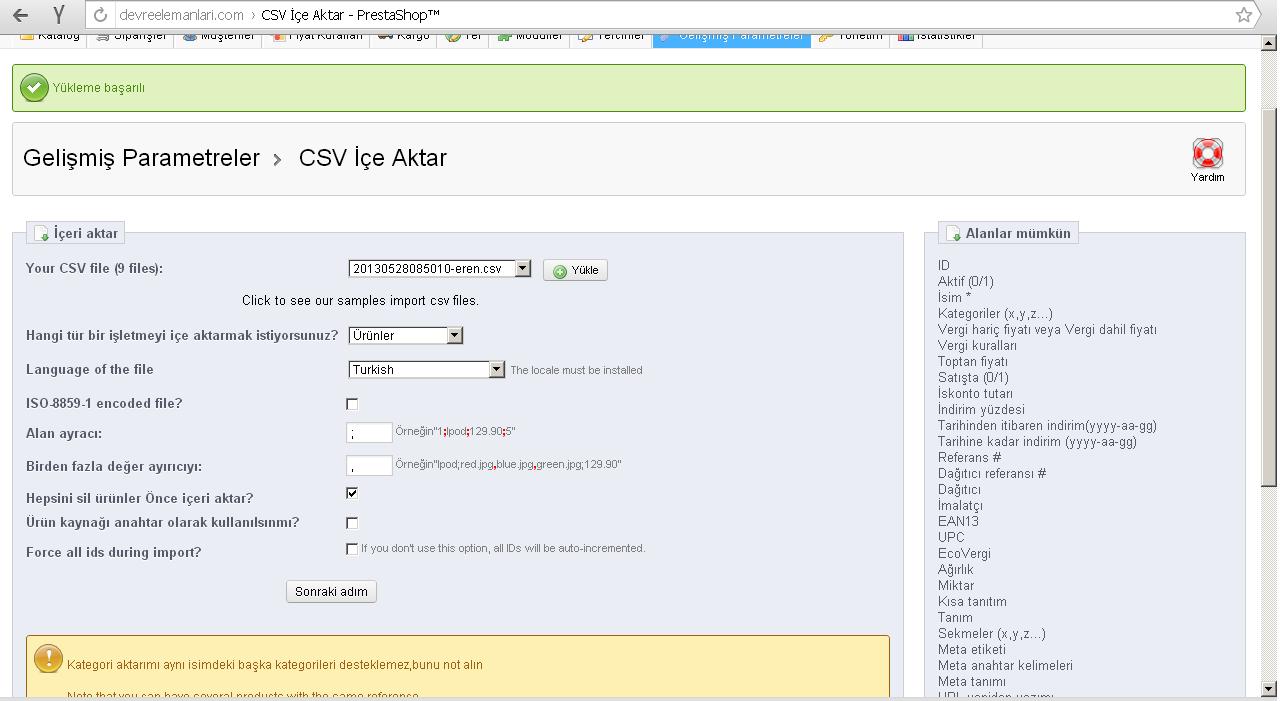Image resolution: width=1280 pixels, height=701 pixels.
Task: Focus the Alan ayracı separator field
Action: 369,433
